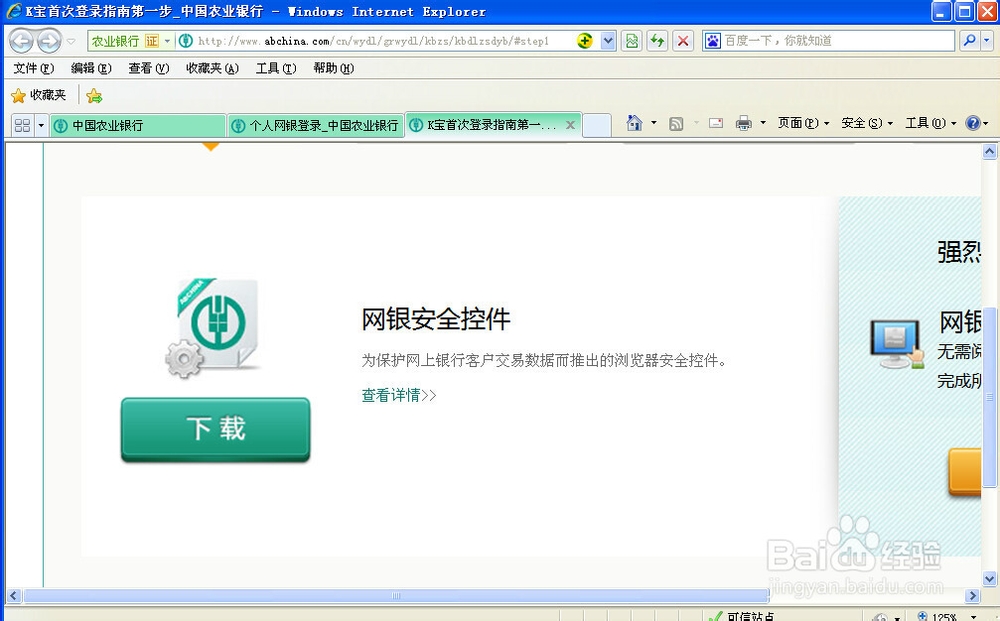Click the horizontal scrollbar thumb
Screen dimensions: 1000x621
(x=395, y=595)
